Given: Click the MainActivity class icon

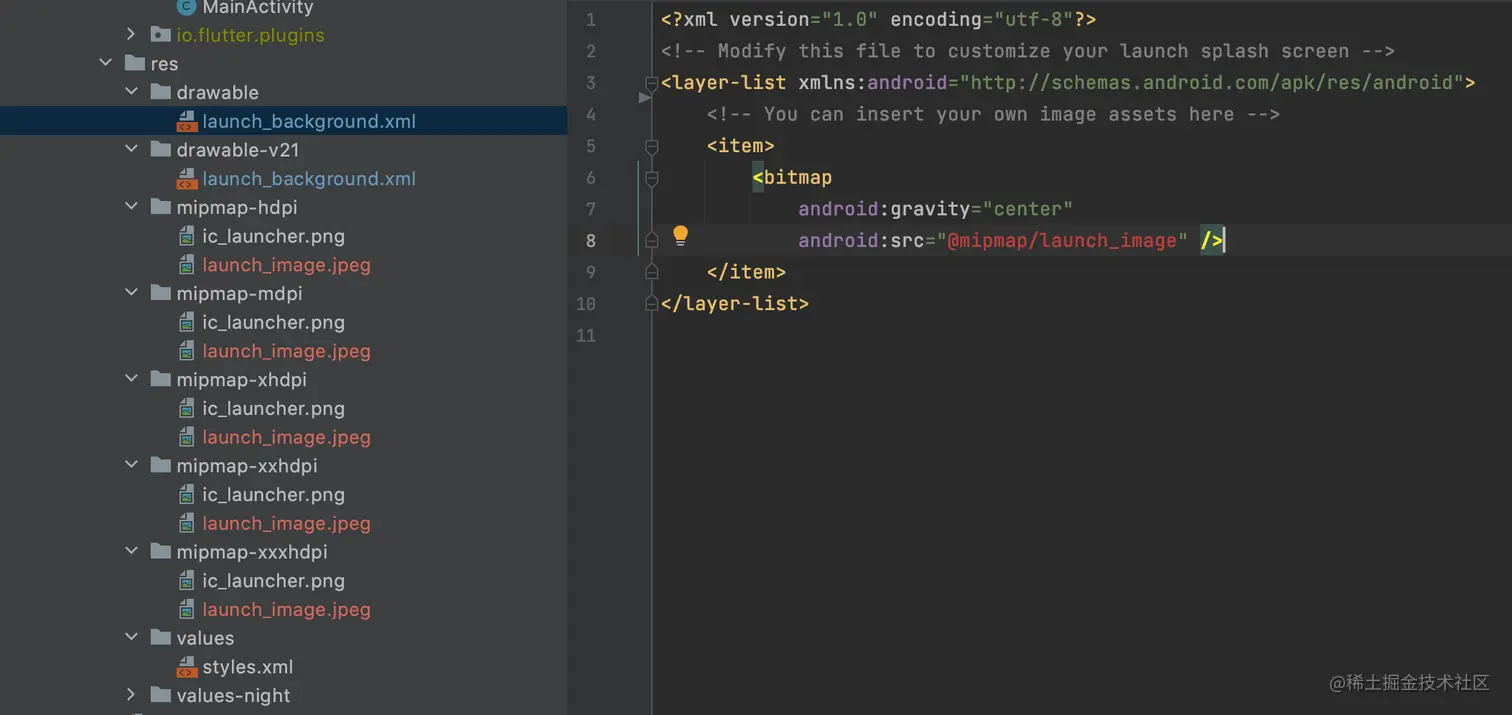Looking at the screenshot, I should pyautogui.click(x=186, y=7).
